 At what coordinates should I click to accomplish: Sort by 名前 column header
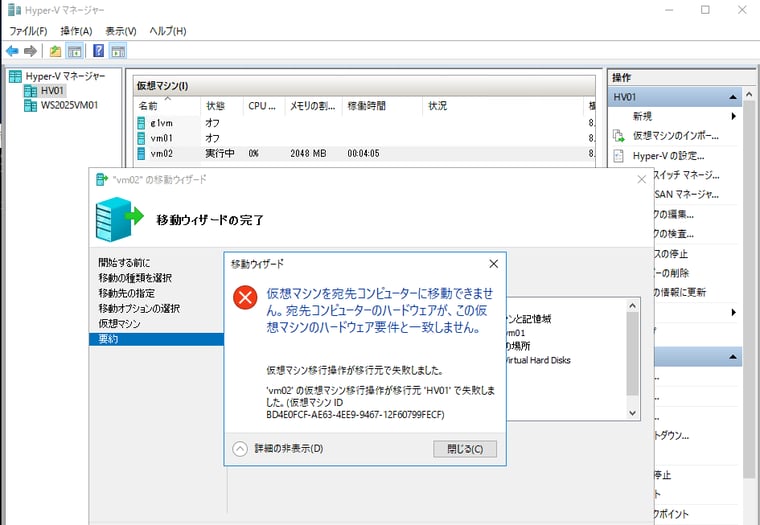(x=167, y=106)
